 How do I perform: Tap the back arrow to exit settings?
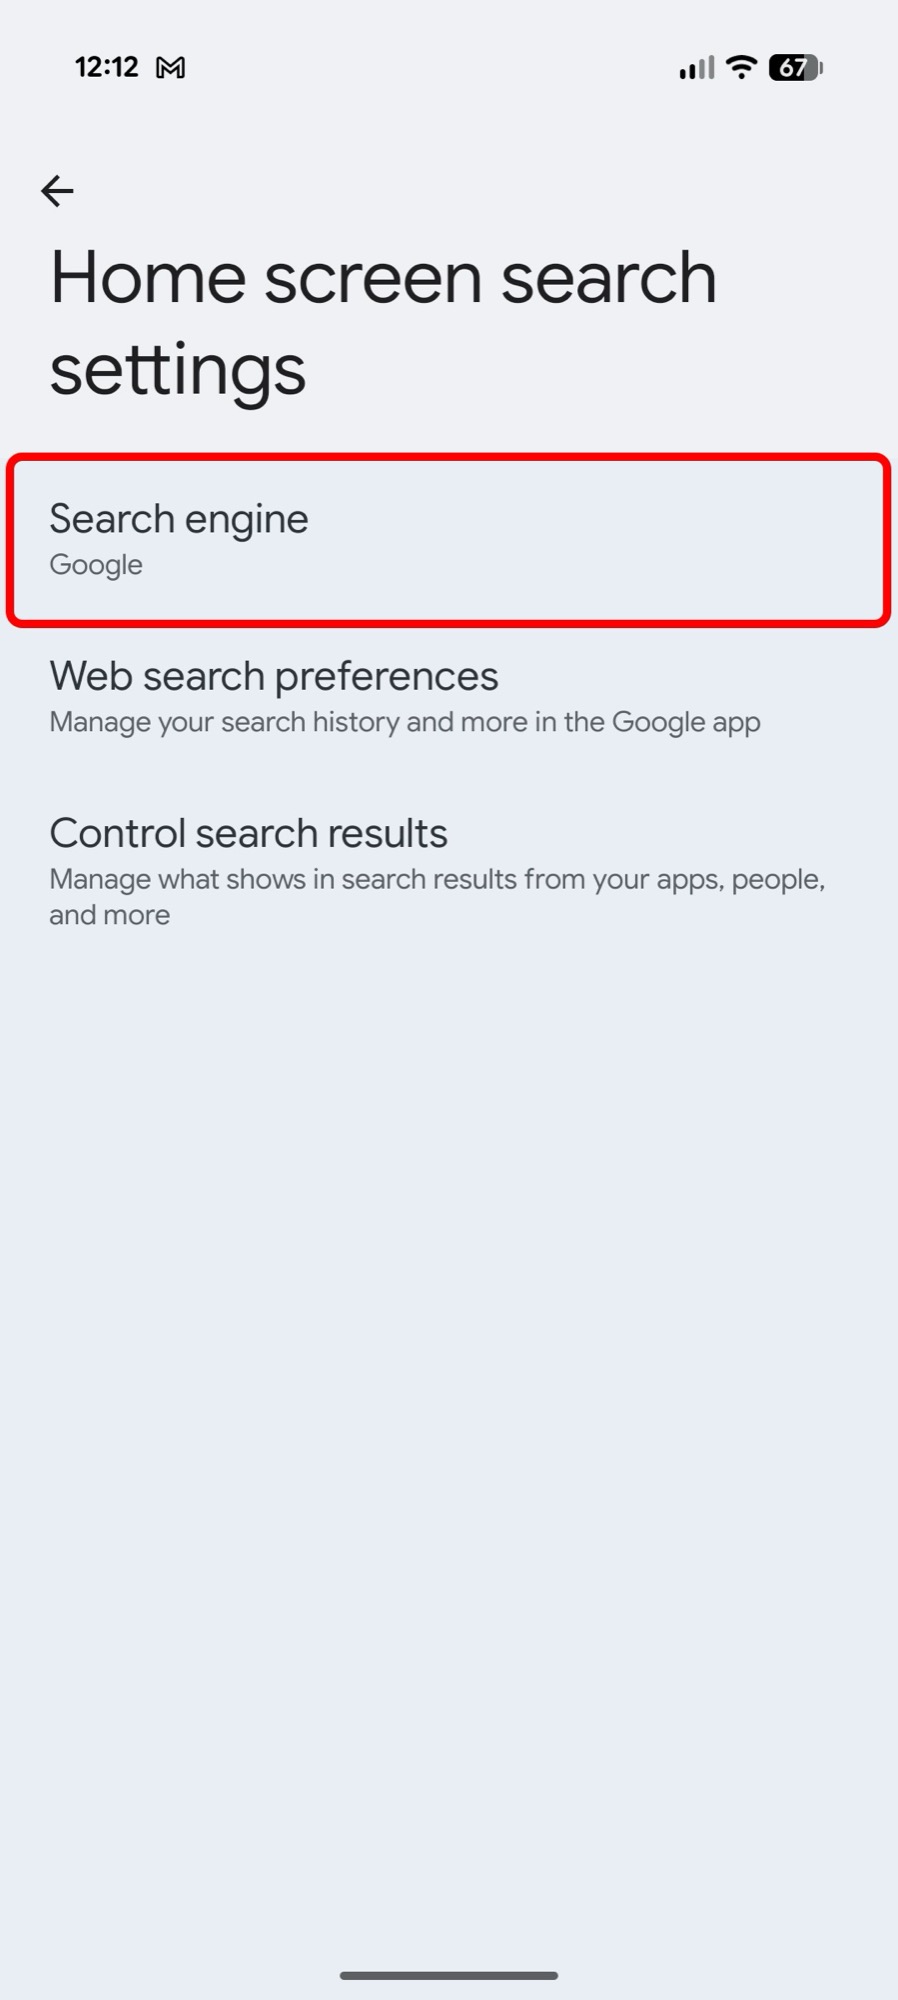(x=58, y=190)
